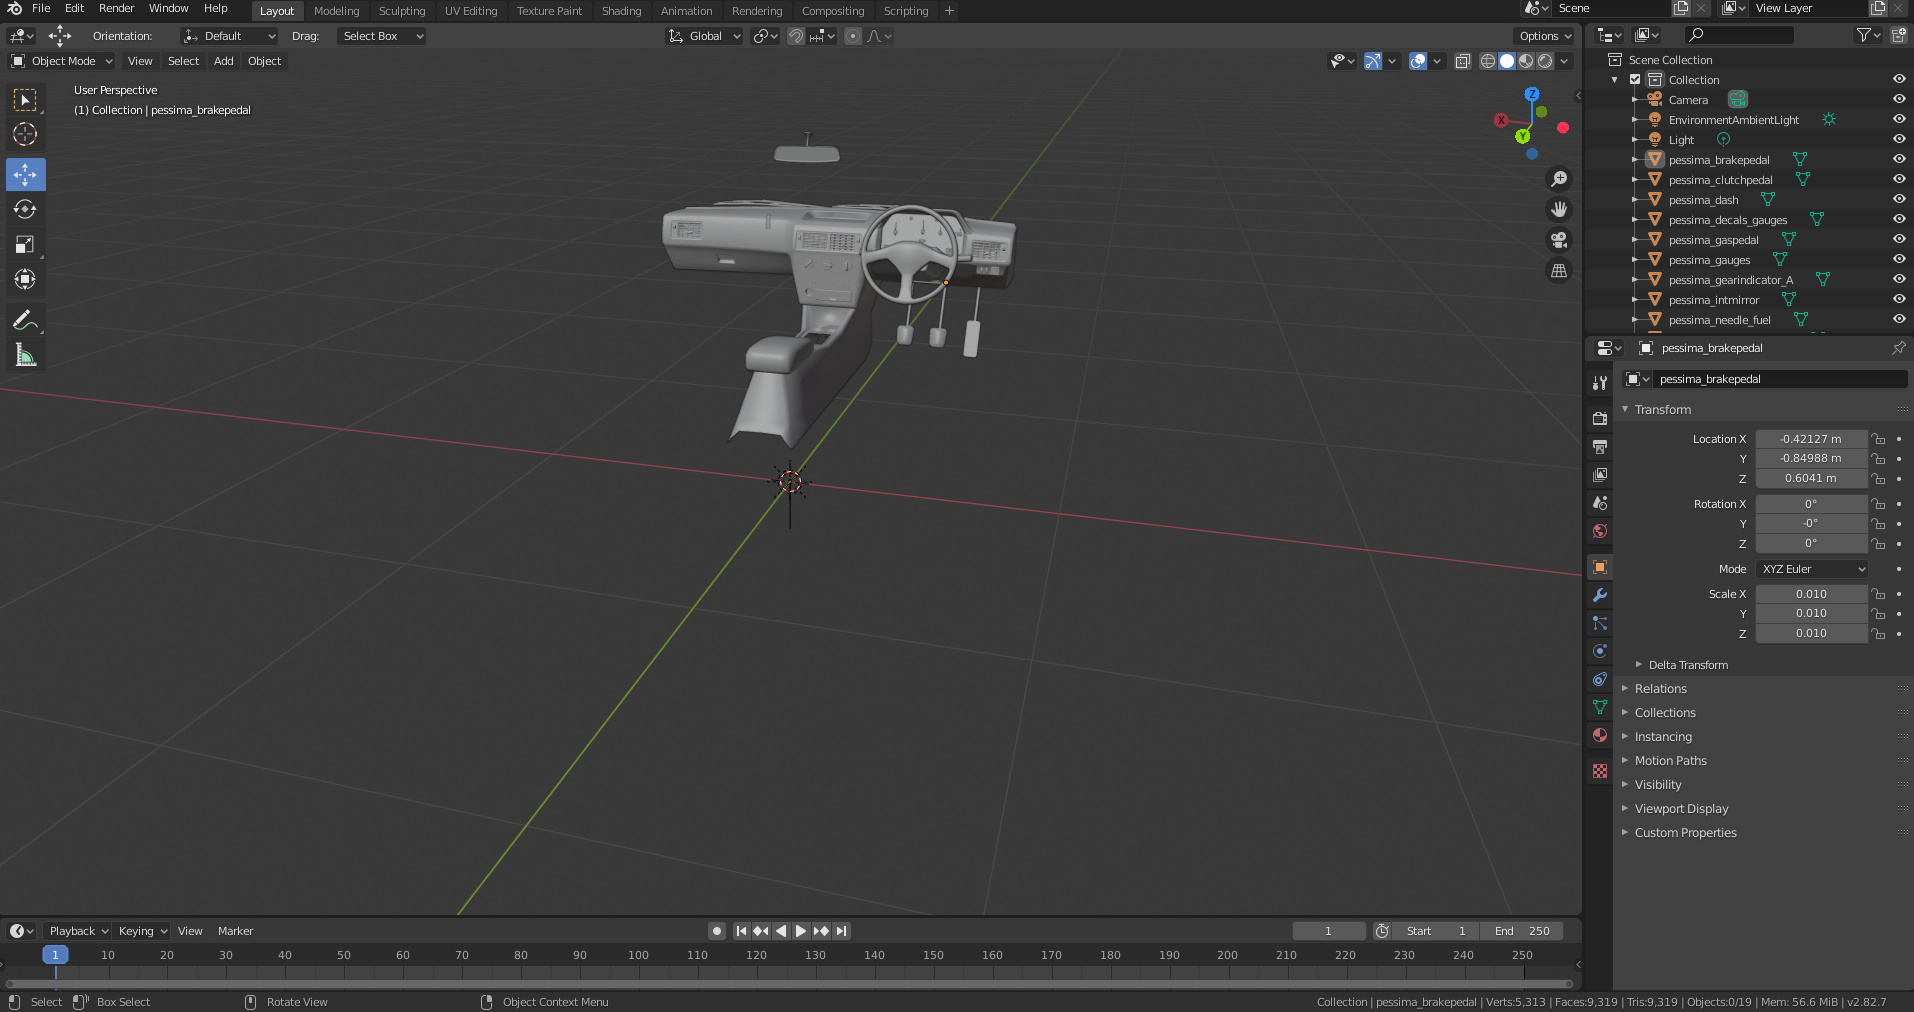Click the End frame 250 field
This screenshot has height=1012, width=1914.
1521,931
